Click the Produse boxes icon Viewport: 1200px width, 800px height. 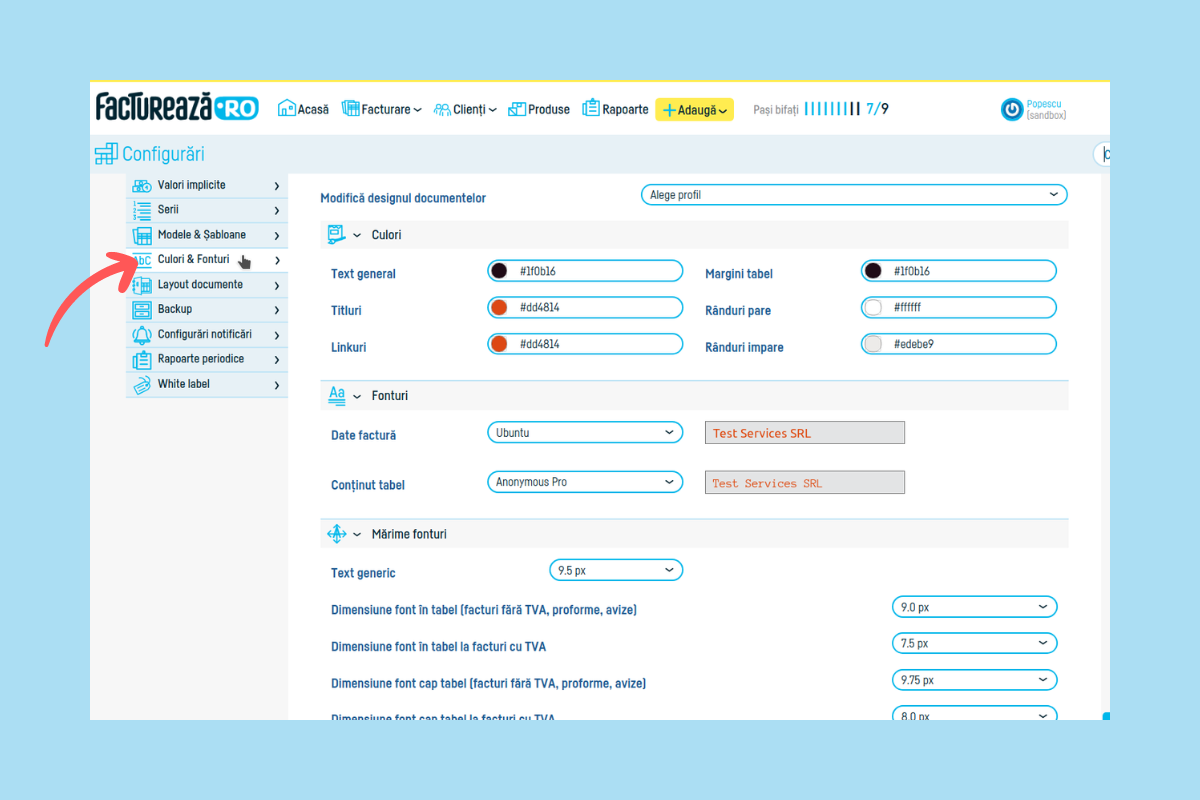pyautogui.click(x=517, y=109)
